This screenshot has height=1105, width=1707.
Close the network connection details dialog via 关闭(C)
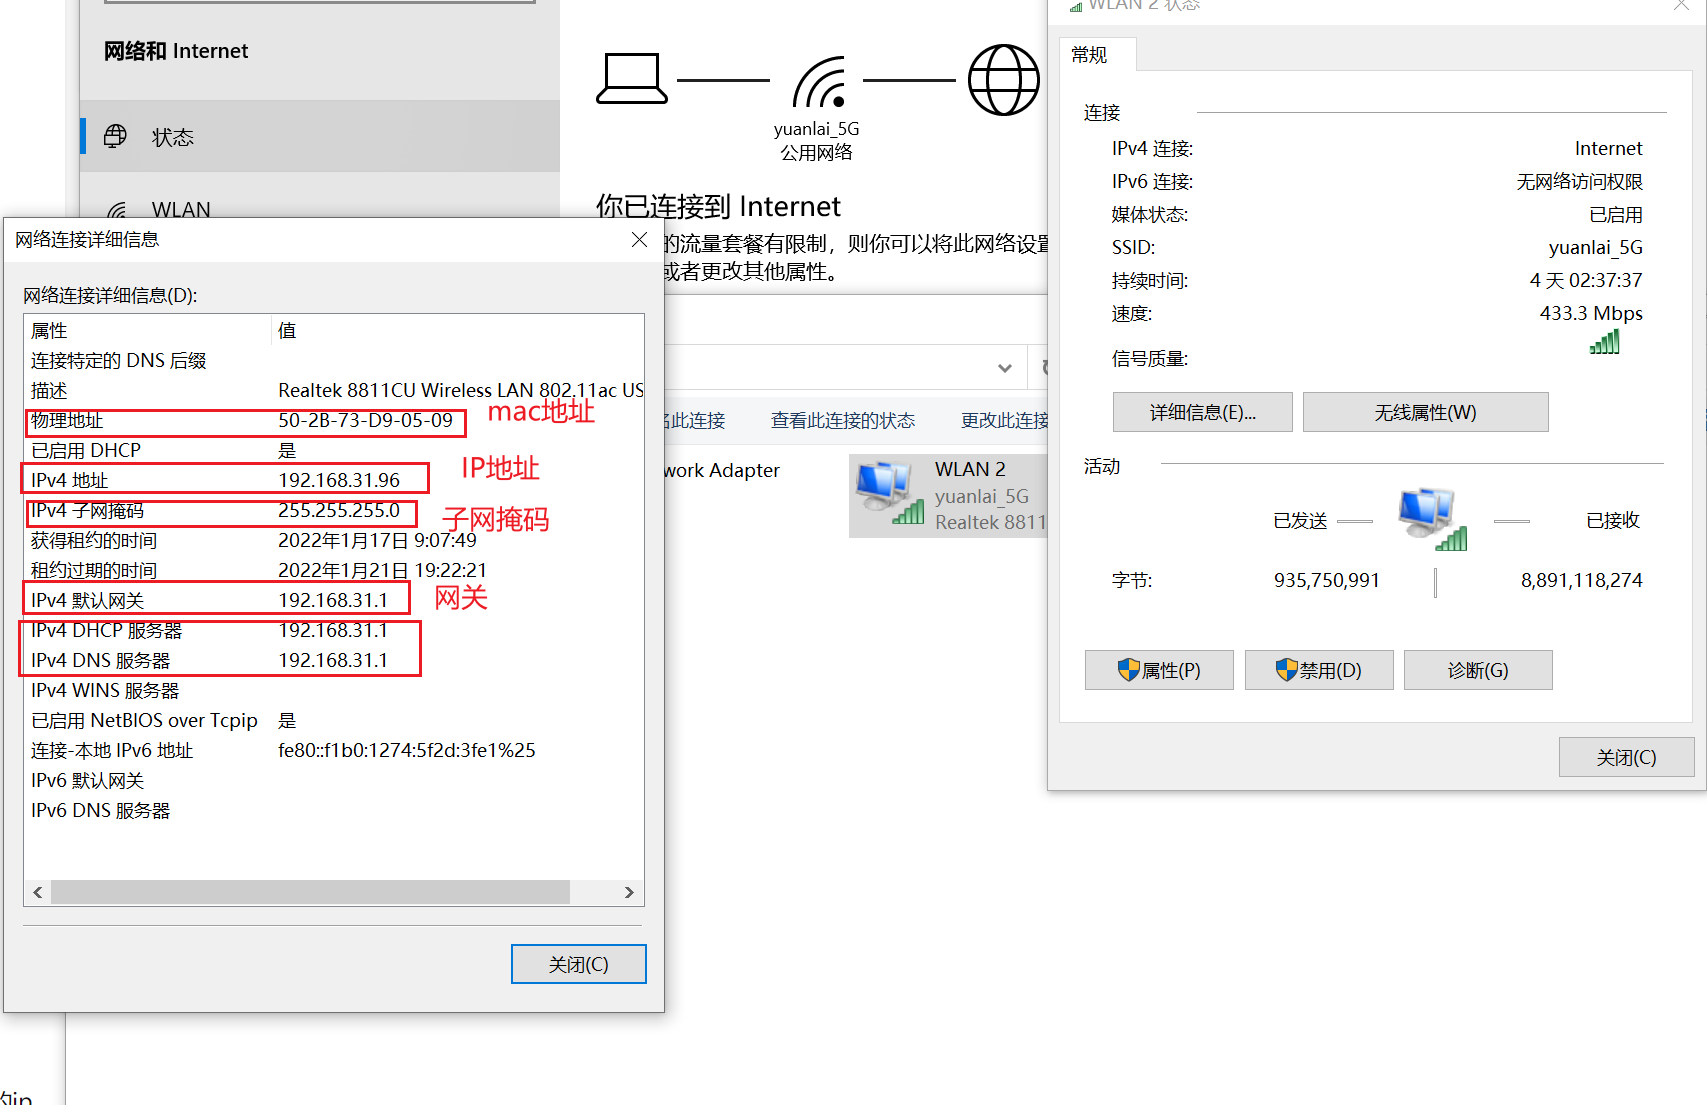(x=578, y=964)
